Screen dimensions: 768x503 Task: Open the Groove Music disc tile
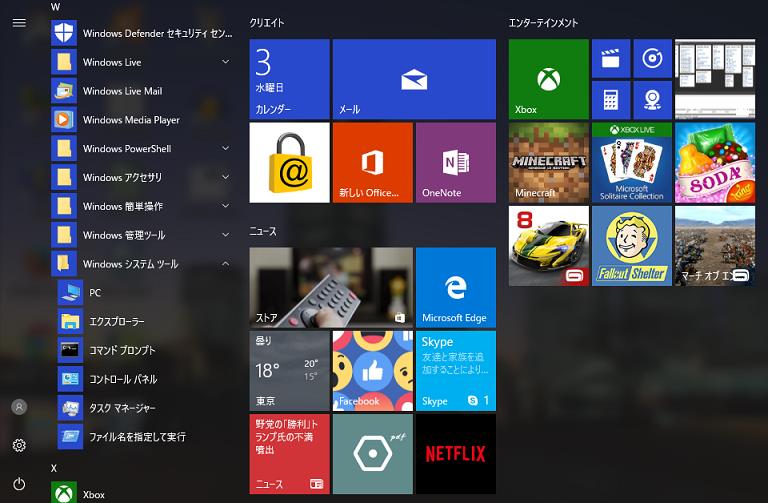point(652,59)
